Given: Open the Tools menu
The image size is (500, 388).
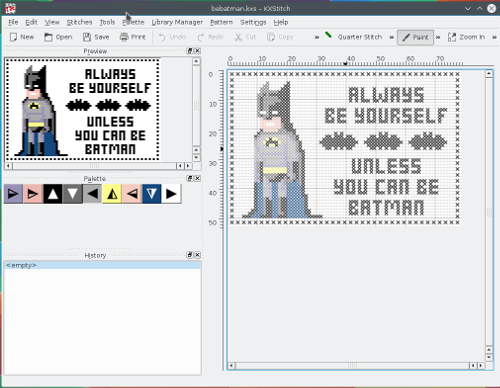Looking at the screenshot, I should (107, 22).
